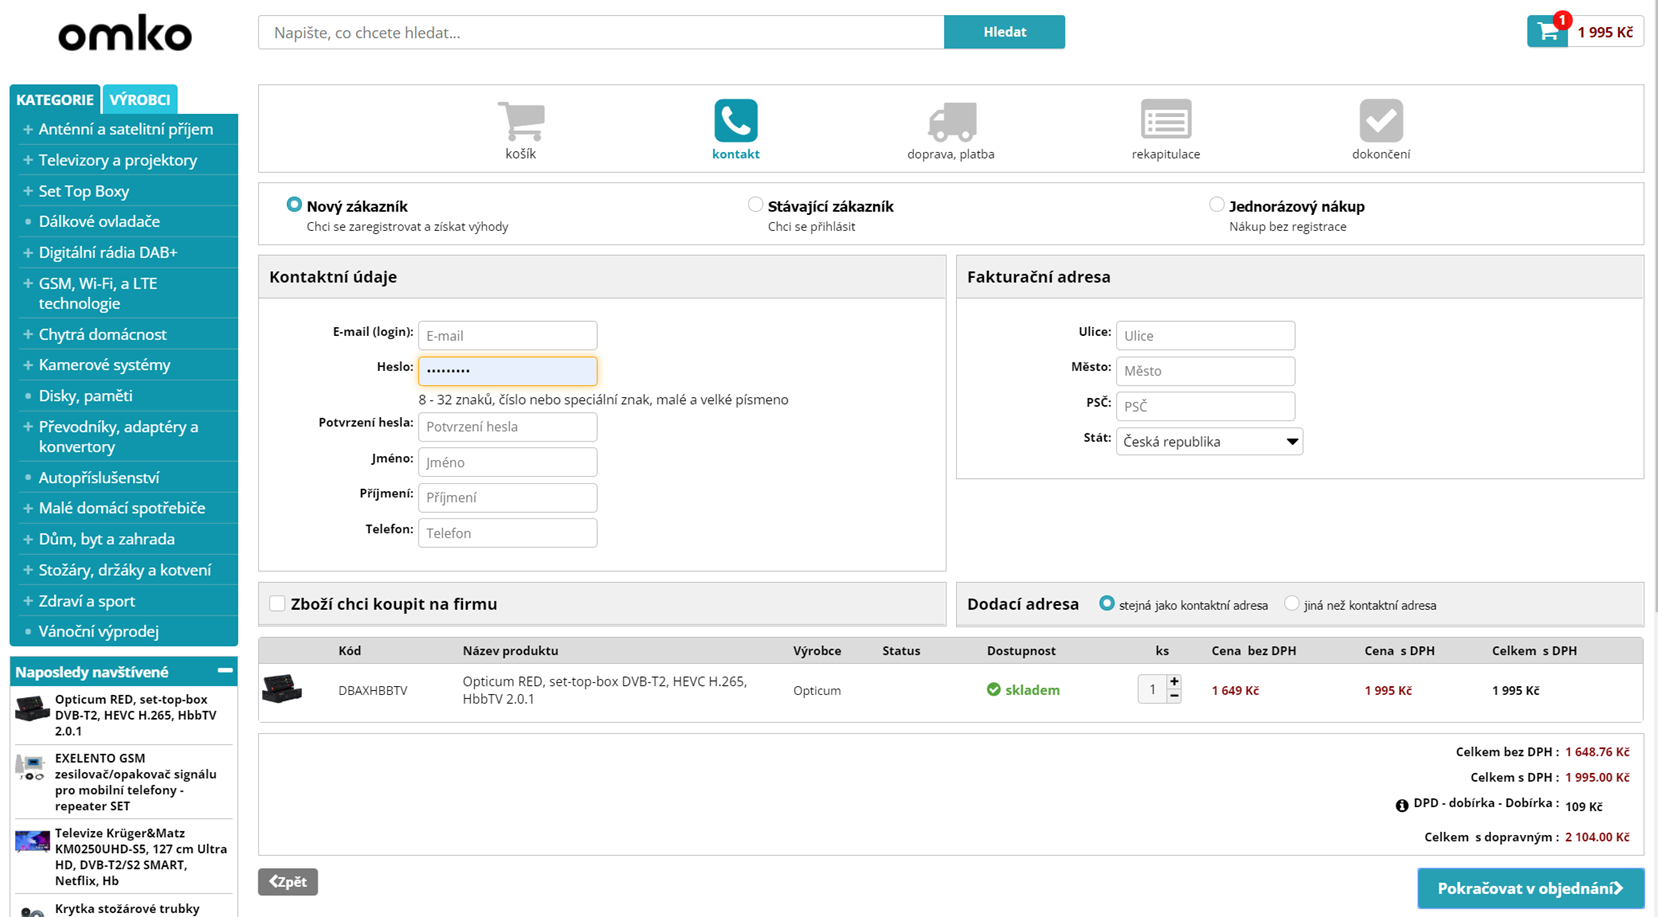Click the košík step icon
This screenshot has height=917, width=1658.
521,121
